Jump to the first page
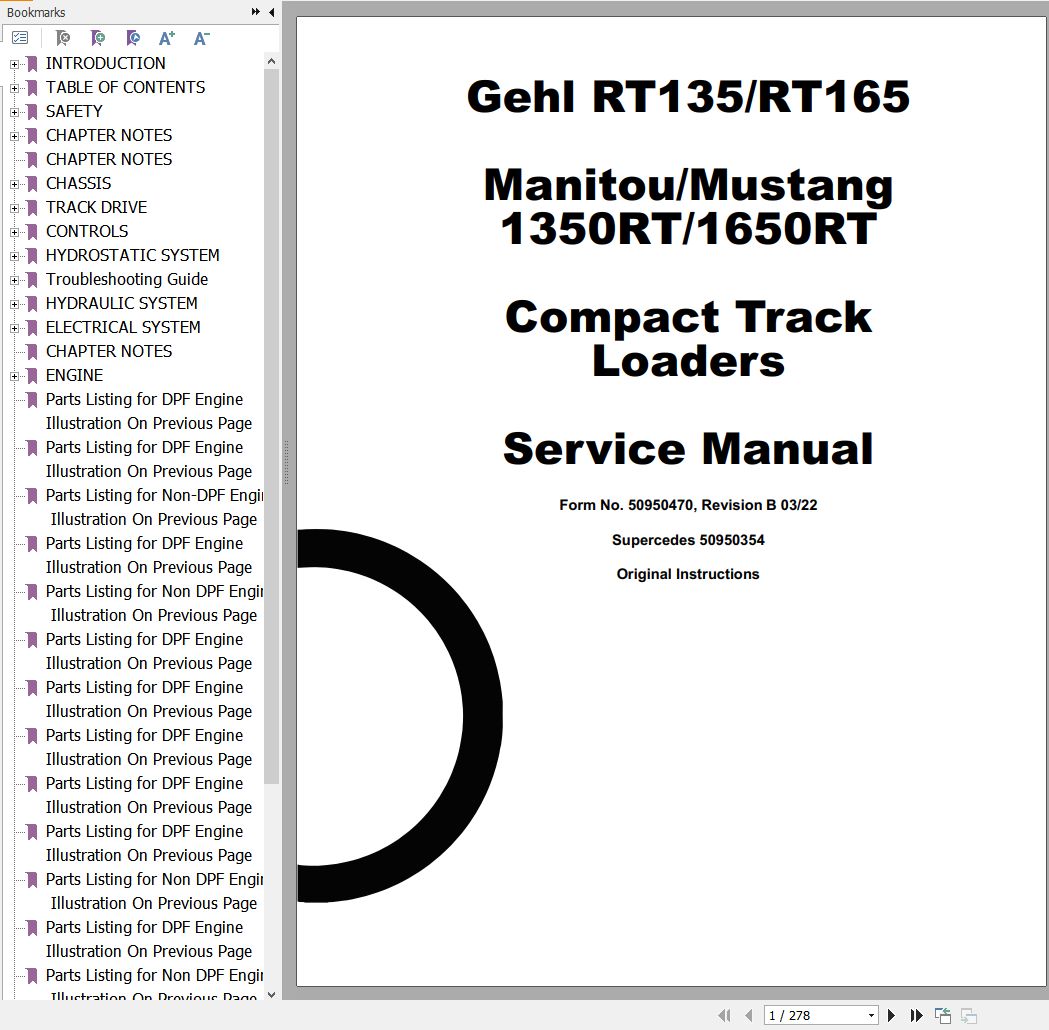The height and width of the screenshot is (1030, 1049). (724, 1015)
